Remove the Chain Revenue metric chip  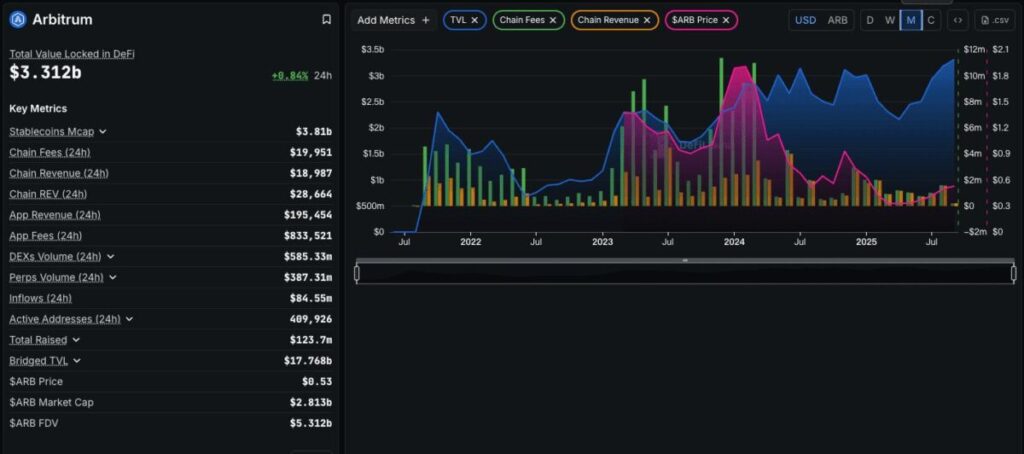[x=647, y=20]
